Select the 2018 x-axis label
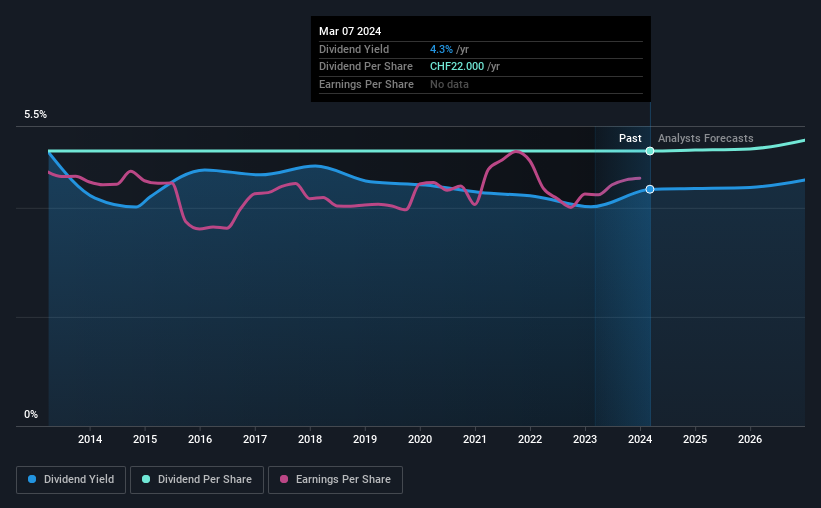821x508 pixels. 310,439
